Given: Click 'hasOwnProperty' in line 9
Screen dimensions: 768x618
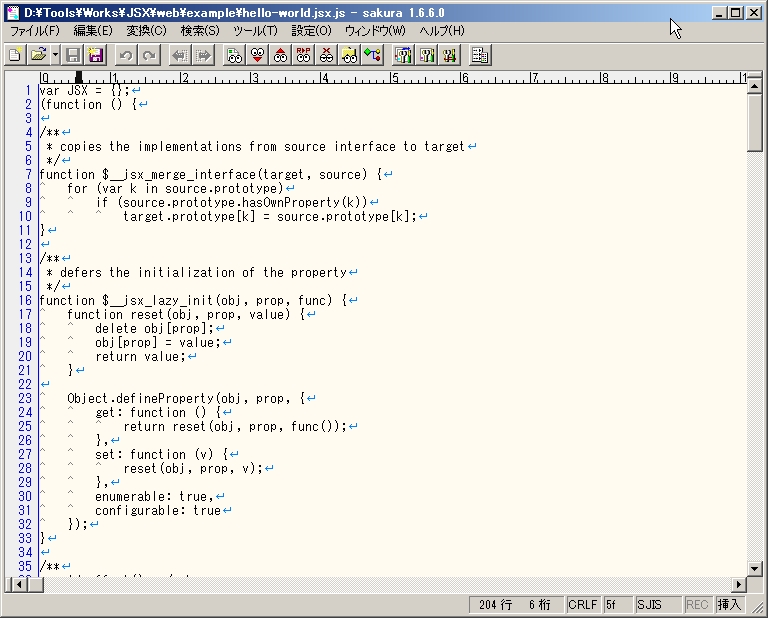Looking at the screenshot, I should pyautogui.click(x=291, y=202).
